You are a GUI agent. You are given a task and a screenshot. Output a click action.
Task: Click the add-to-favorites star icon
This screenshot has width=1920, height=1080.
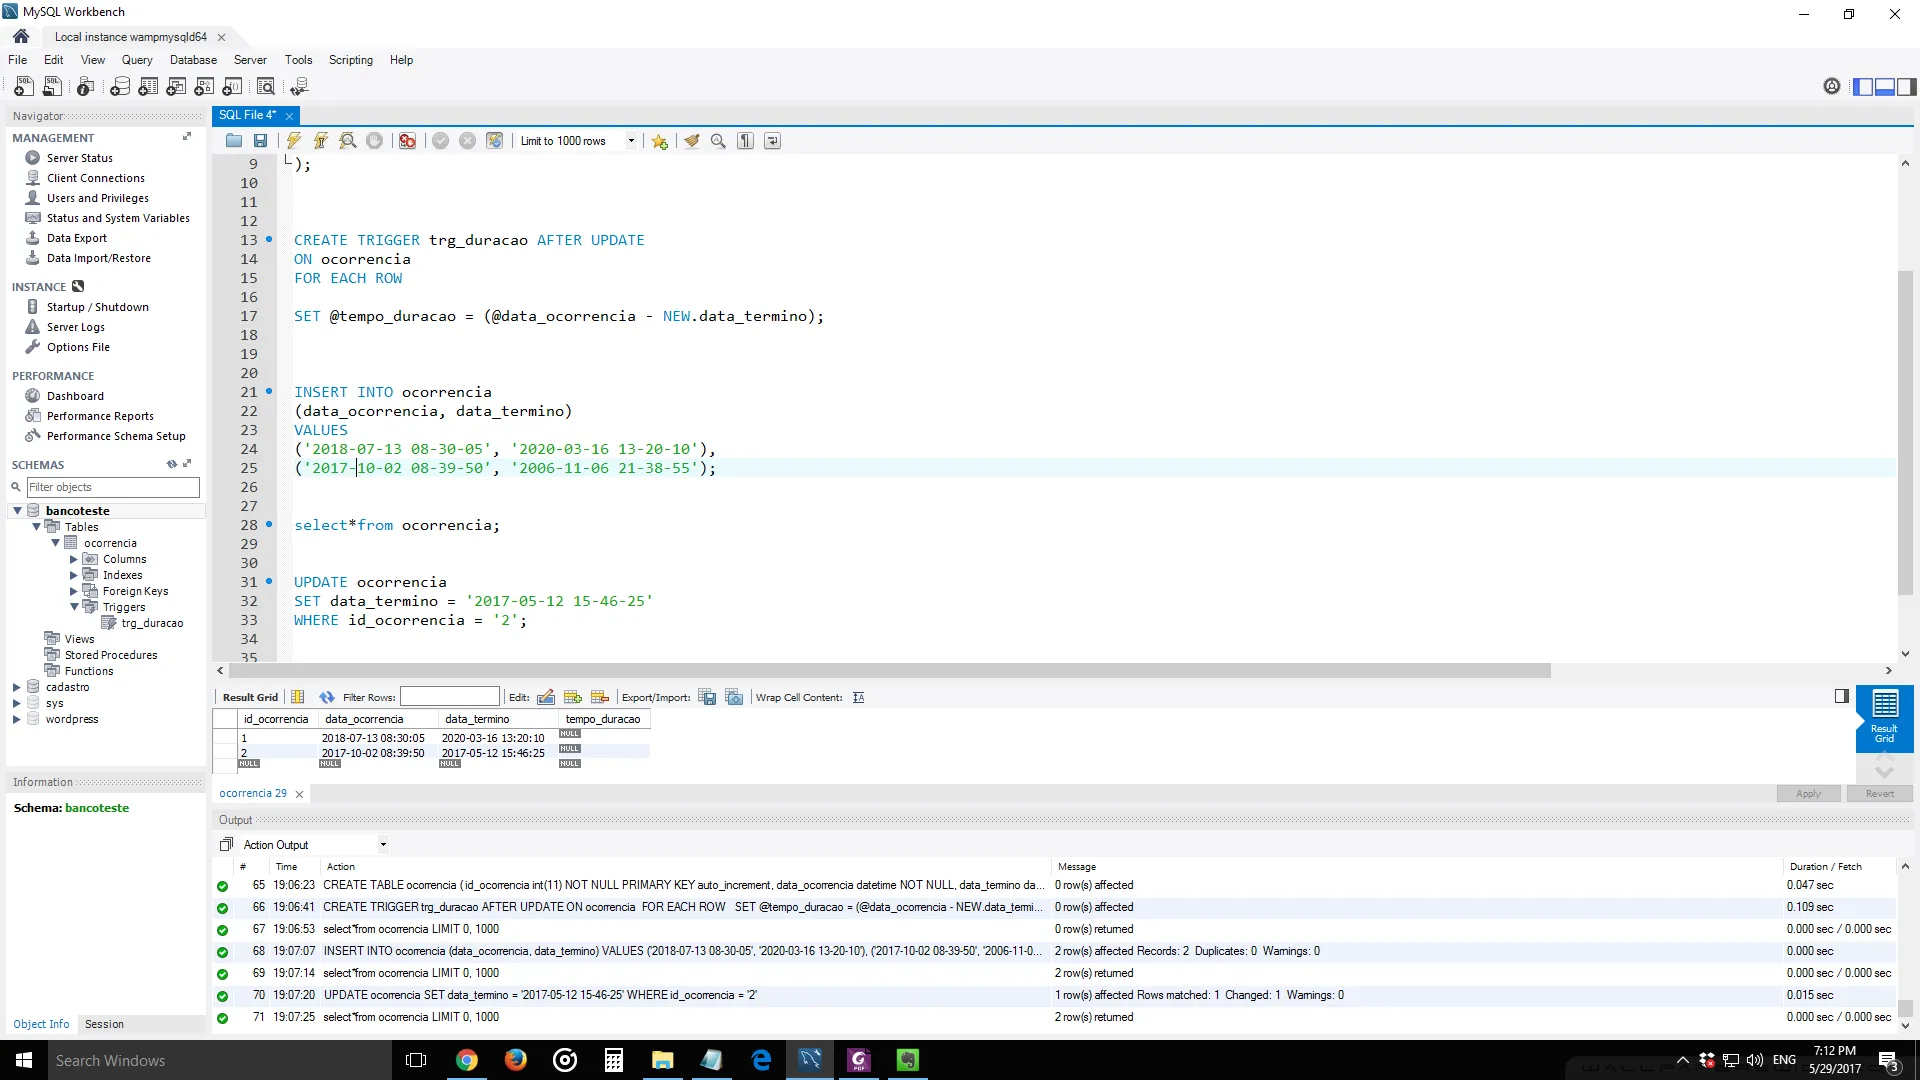pyautogui.click(x=659, y=141)
